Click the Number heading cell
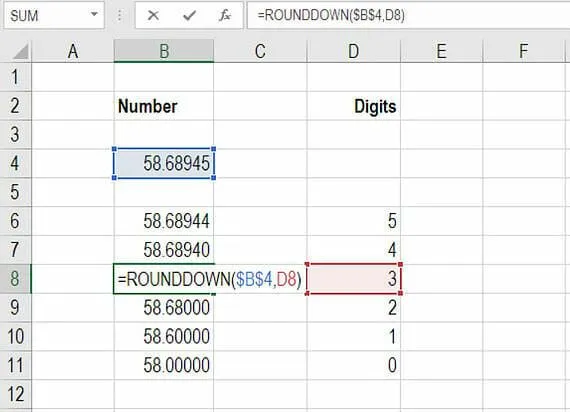570x412 pixels. click(x=164, y=106)
